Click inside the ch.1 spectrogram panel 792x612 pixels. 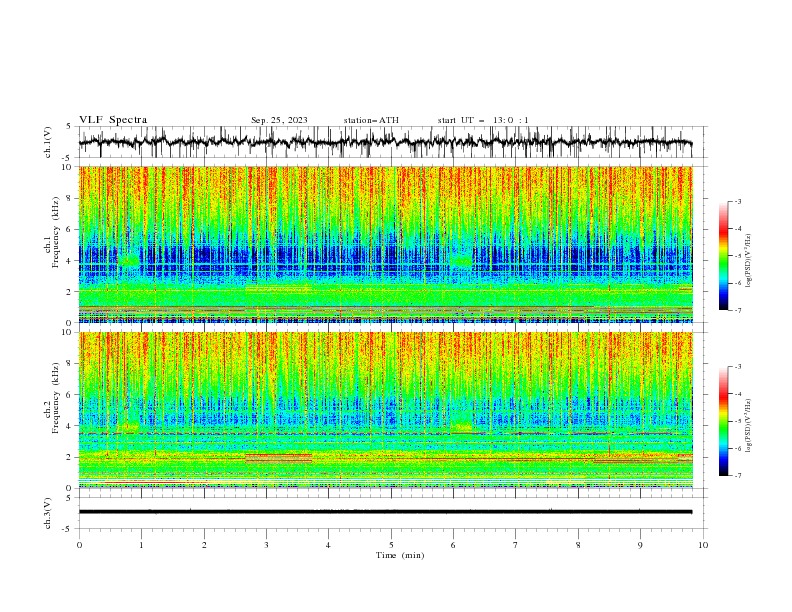[x=386, y=244]
